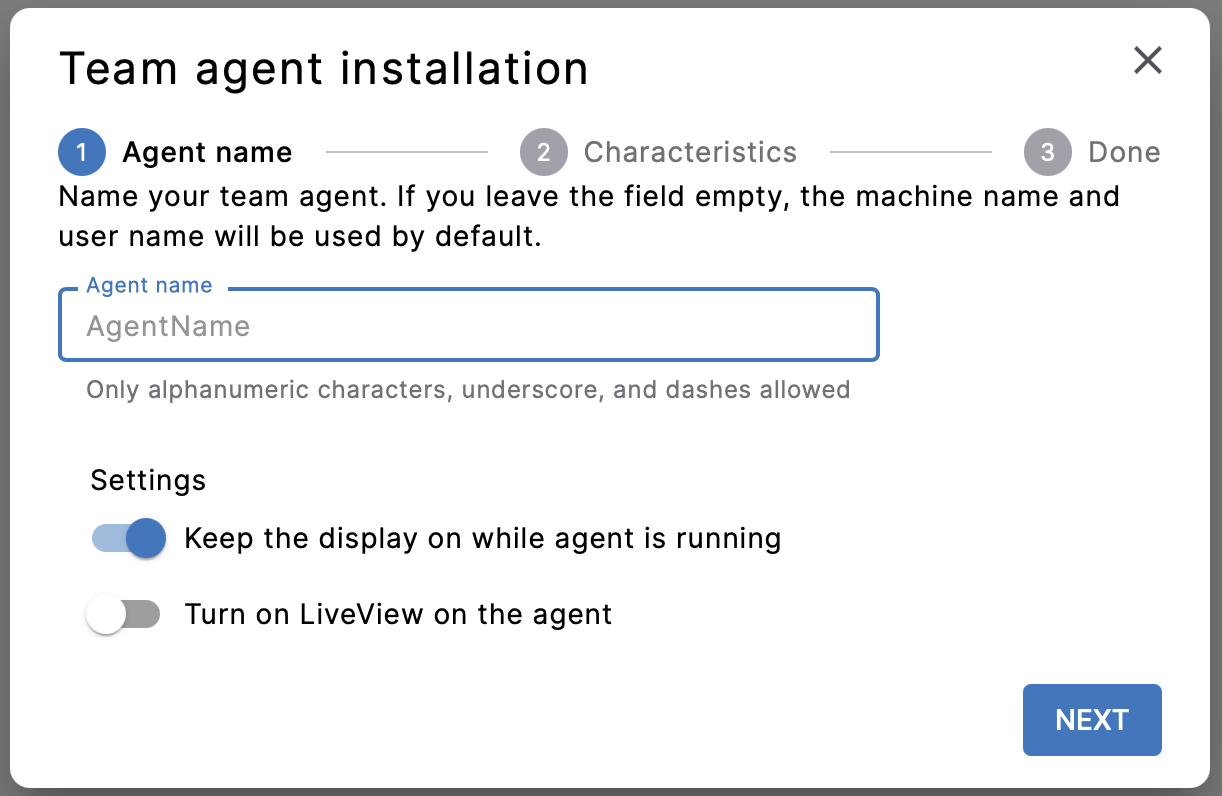The width and height of the screenshot is (1222, 796).
Task: Turn on LiveView on the agent
Action: 124,614
